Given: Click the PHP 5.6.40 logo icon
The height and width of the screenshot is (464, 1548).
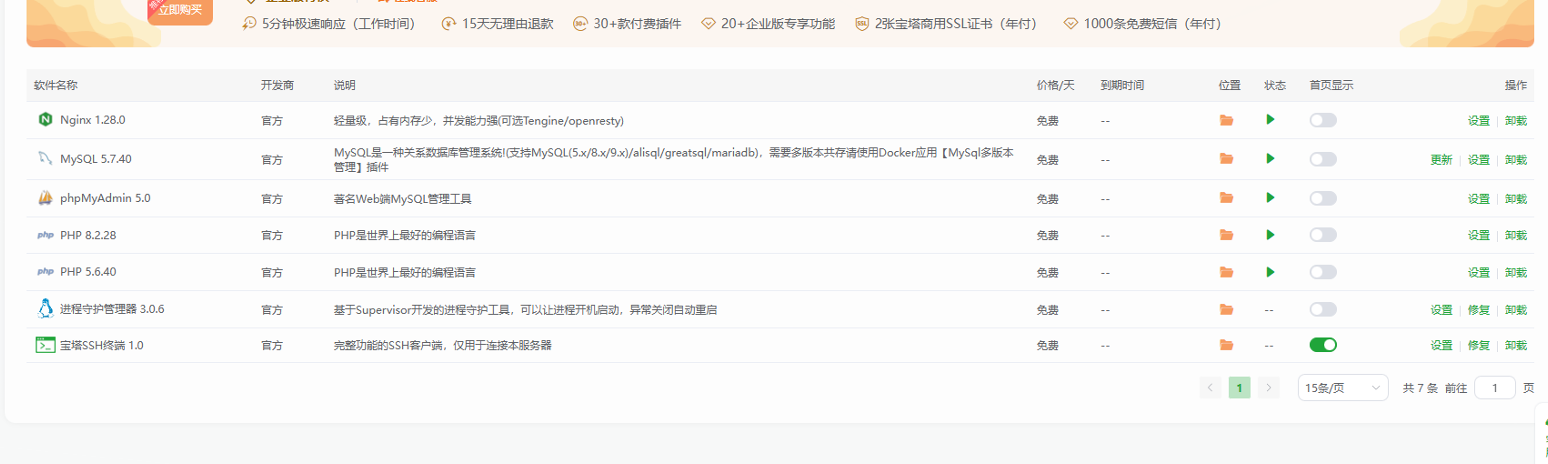Looking at the screenshot, I should click(45, 272).
